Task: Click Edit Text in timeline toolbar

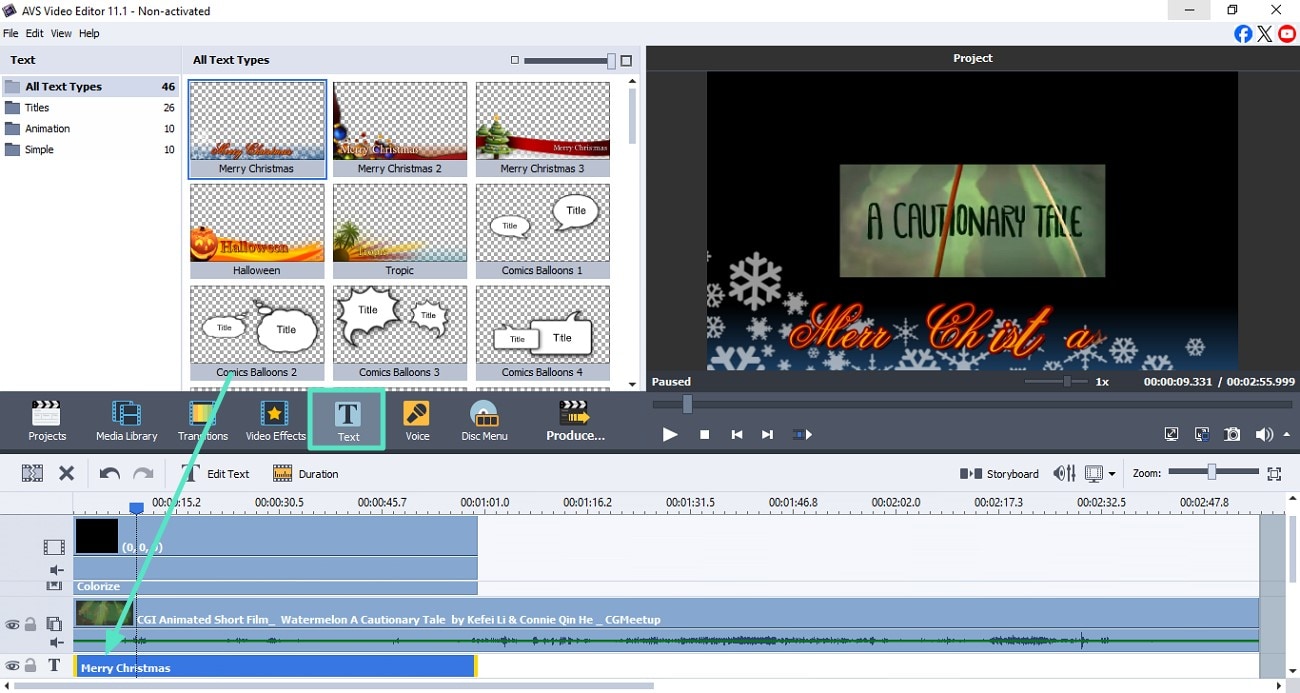Action: pyautogui.click(x=216, y=473)
